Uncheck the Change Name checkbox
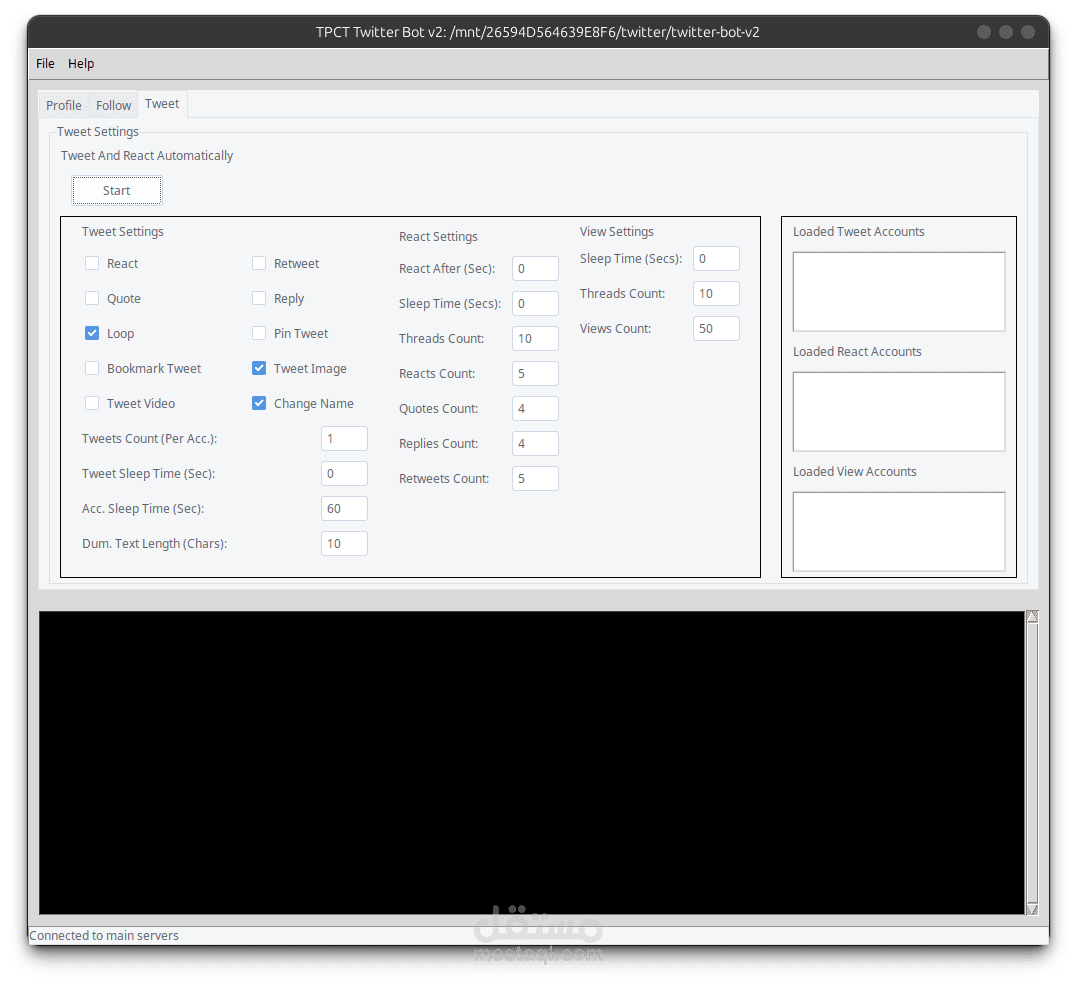Screen dimensions: 1077x985 pyautogui.click(x=259, y=403)
